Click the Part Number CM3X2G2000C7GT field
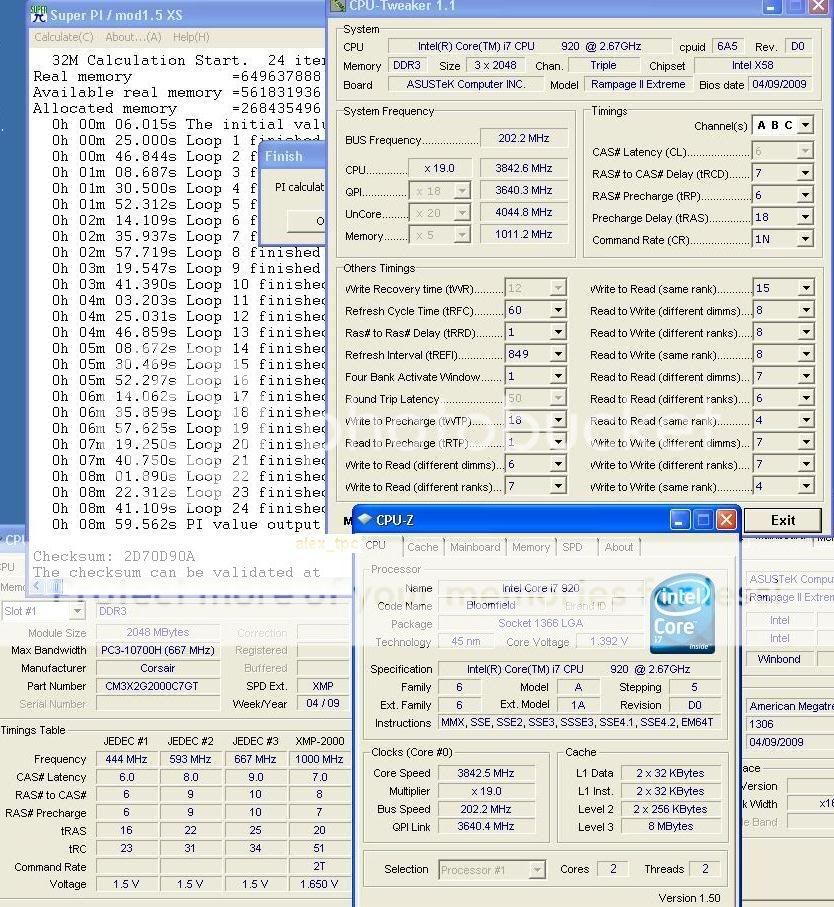 pyautogui.click(x=158, y=685)
